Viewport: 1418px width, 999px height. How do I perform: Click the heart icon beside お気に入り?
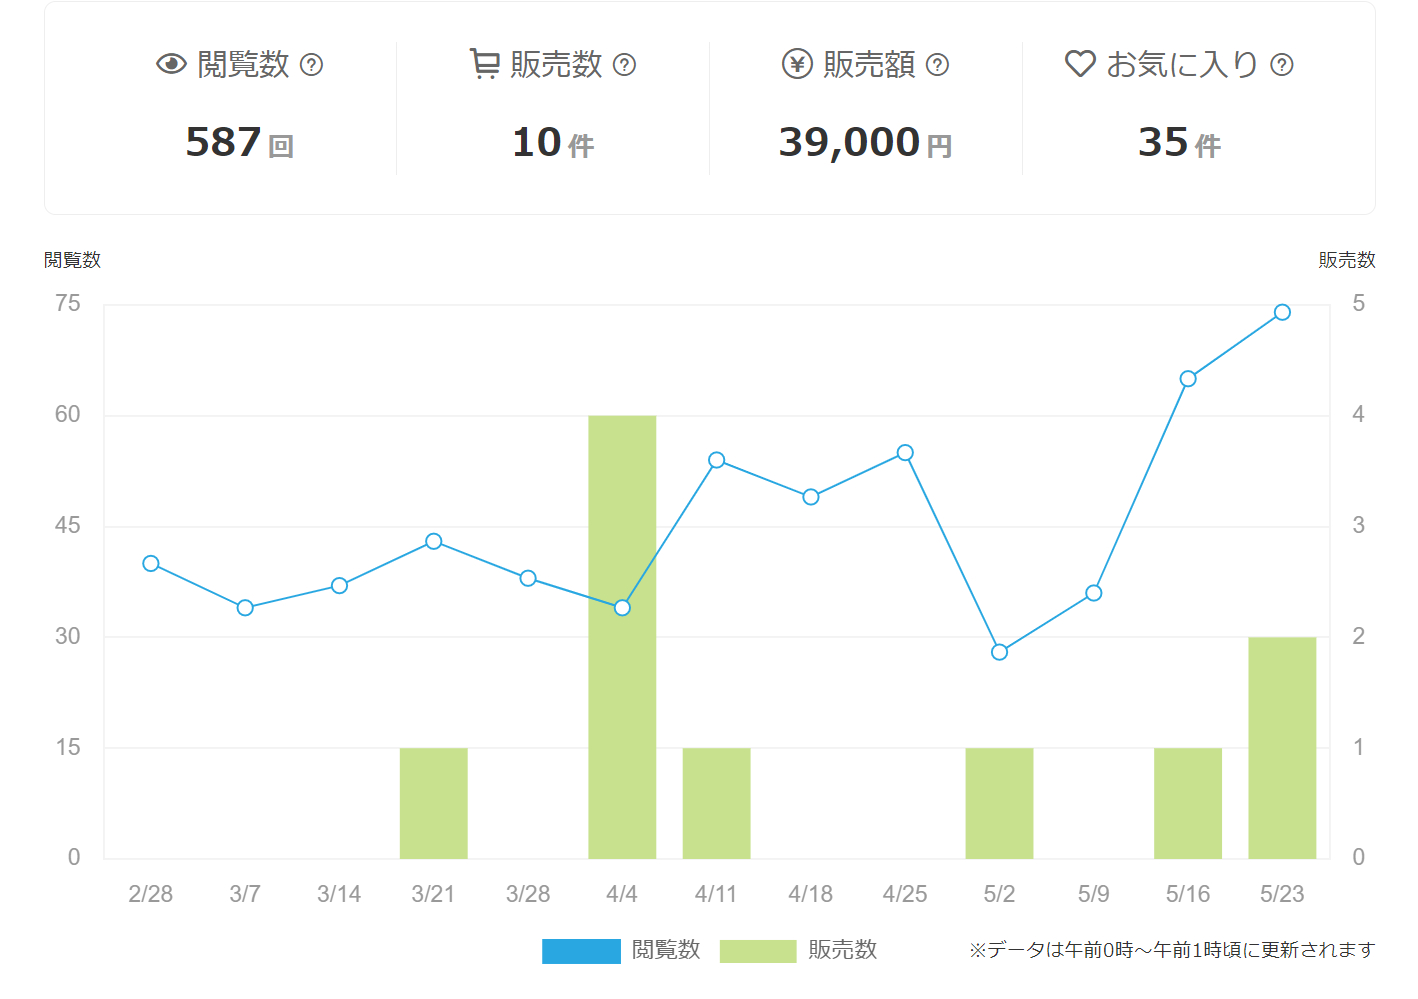point(1080,64)
